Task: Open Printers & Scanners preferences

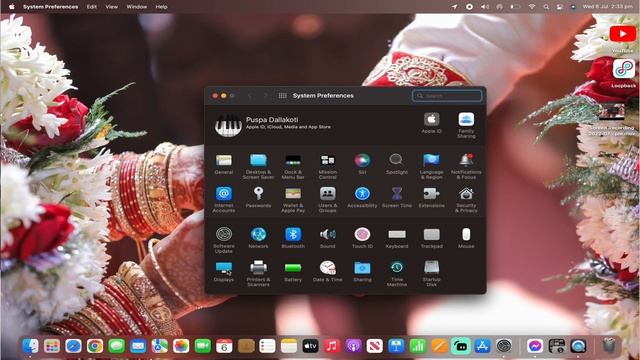Action: tap(258, 273)
